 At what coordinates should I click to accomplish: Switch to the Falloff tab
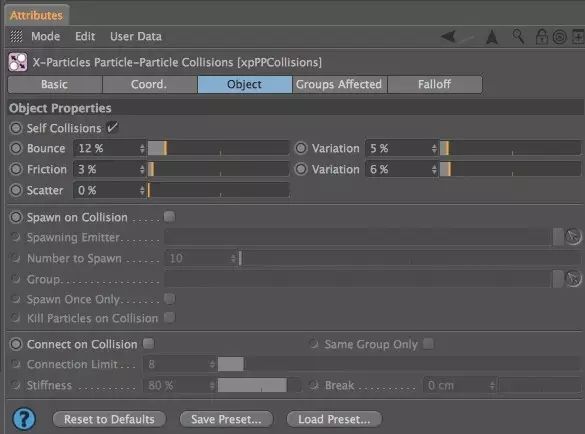pos(435,84)
